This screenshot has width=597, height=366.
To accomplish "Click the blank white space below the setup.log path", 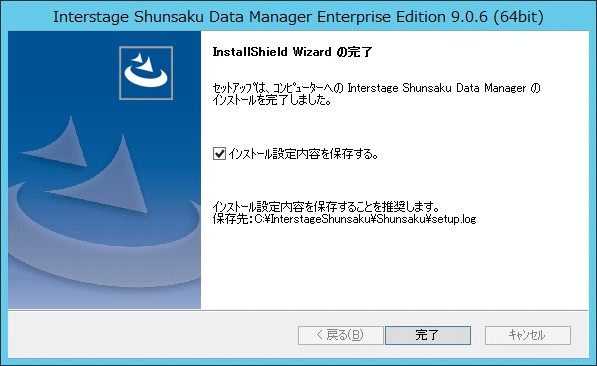I will (x=394, y=267).
